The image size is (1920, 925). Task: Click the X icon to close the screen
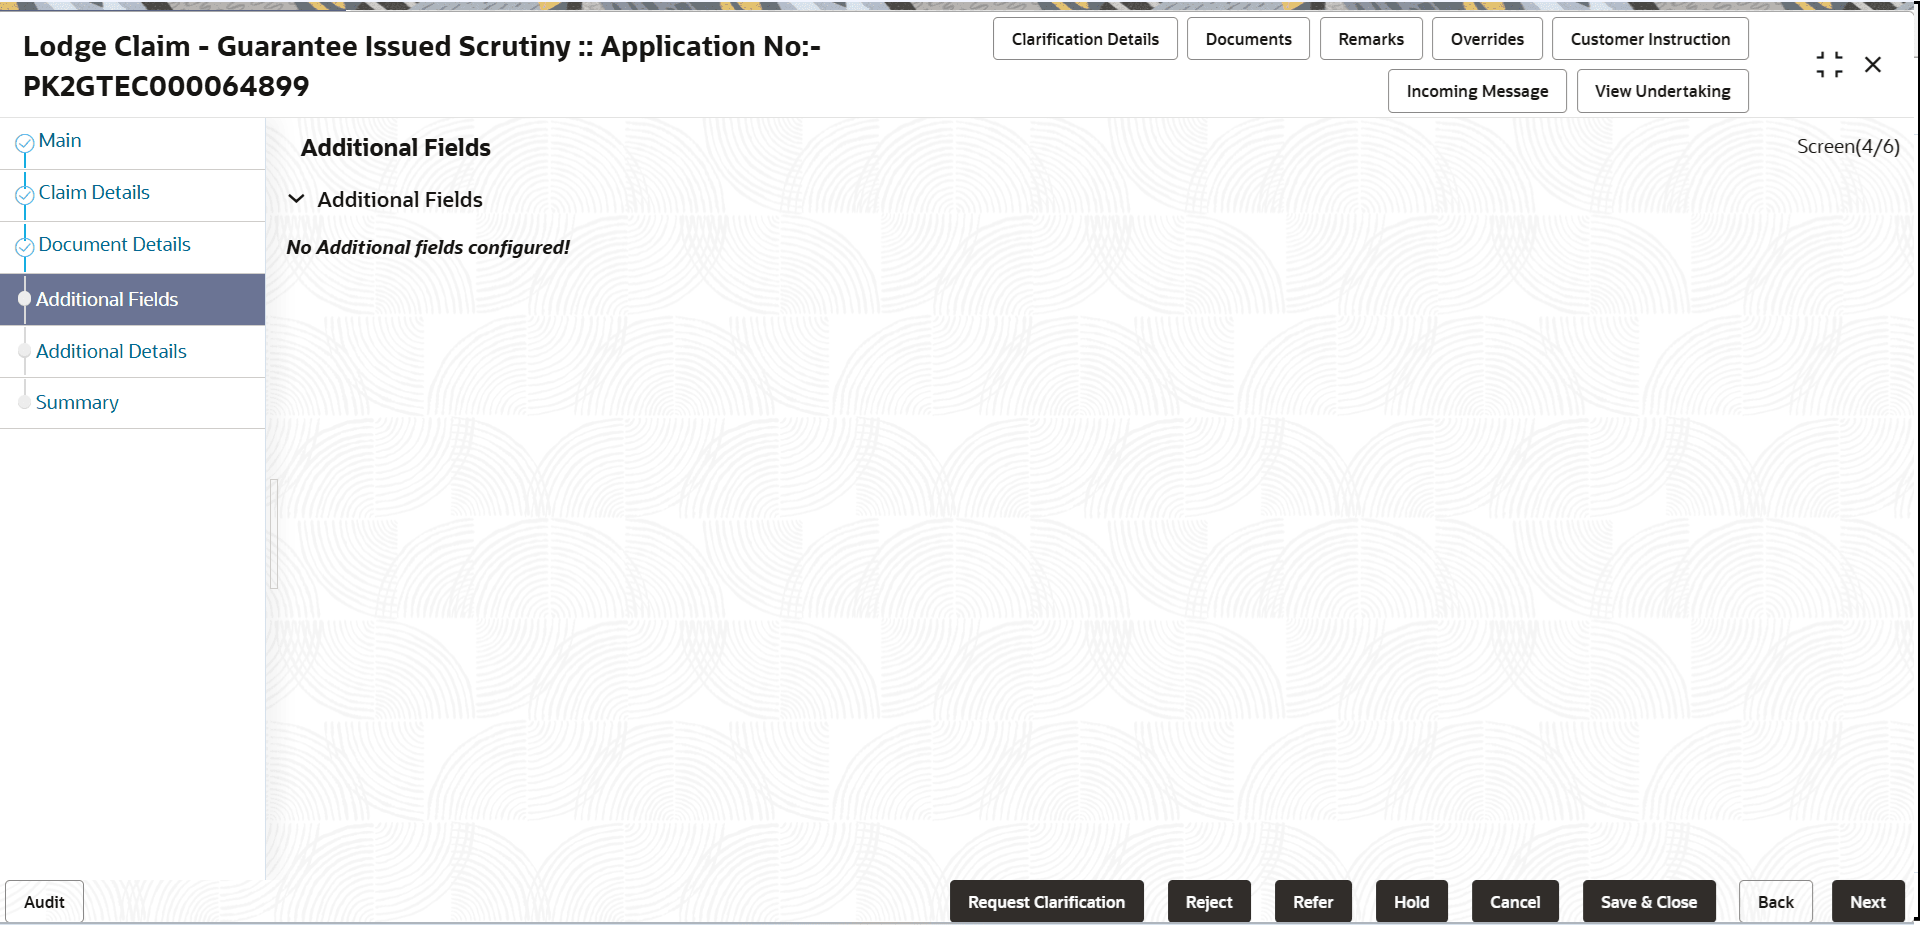tap(1873, 64)
